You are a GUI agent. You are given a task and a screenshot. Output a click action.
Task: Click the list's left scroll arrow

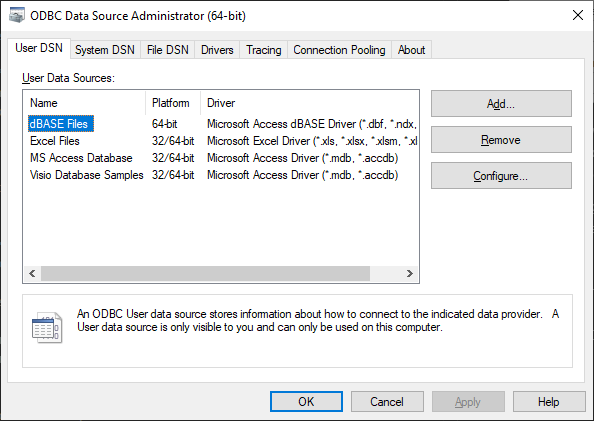coord(32,274)
